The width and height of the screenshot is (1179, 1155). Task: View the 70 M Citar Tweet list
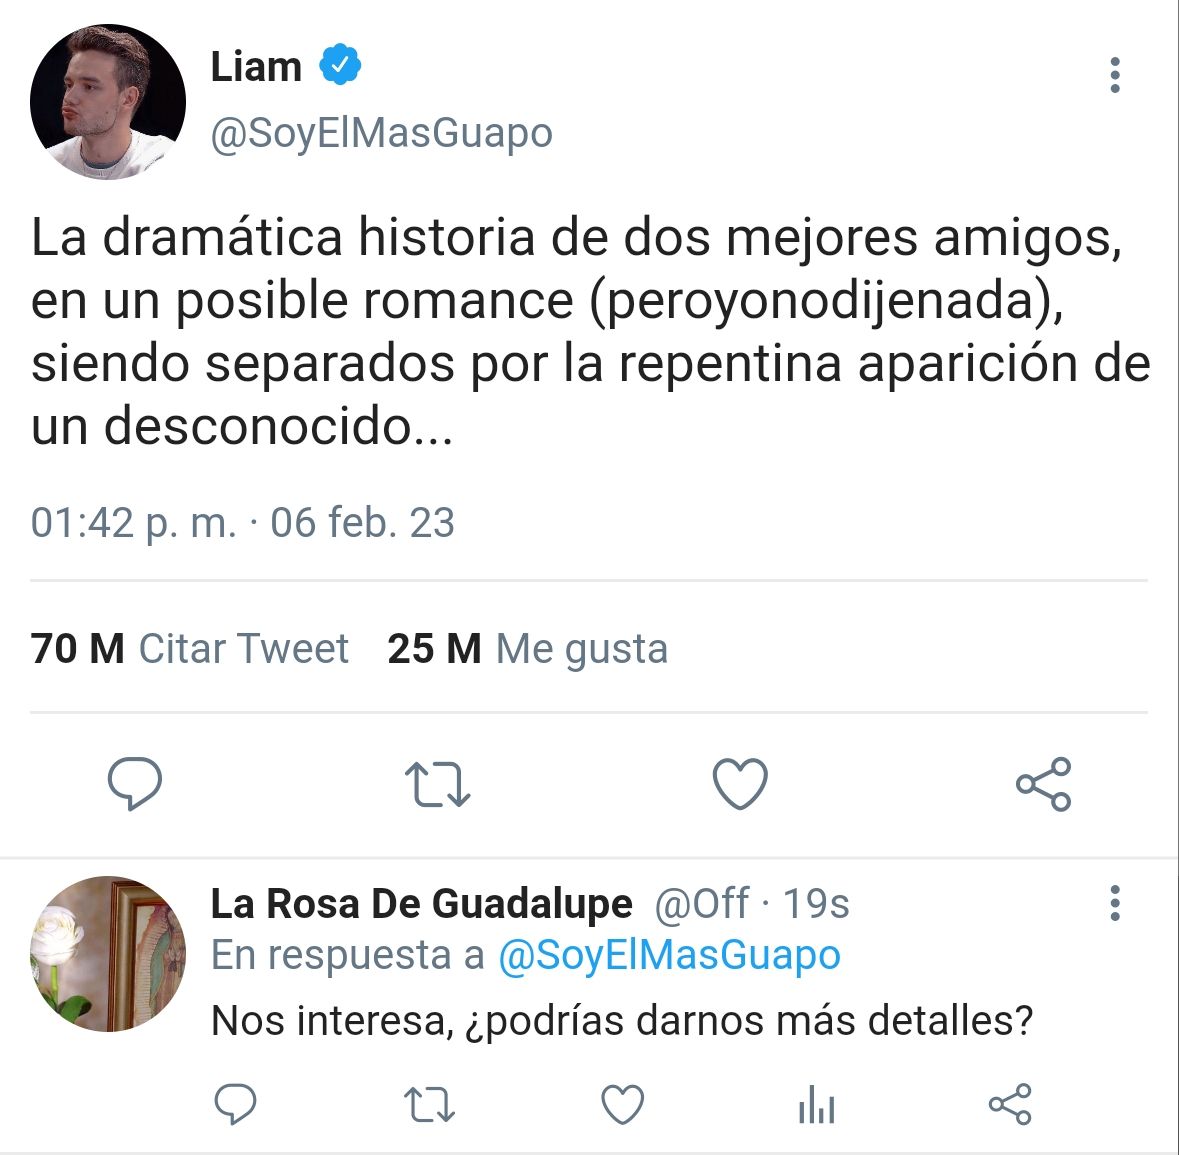click(x=189, y=648)
